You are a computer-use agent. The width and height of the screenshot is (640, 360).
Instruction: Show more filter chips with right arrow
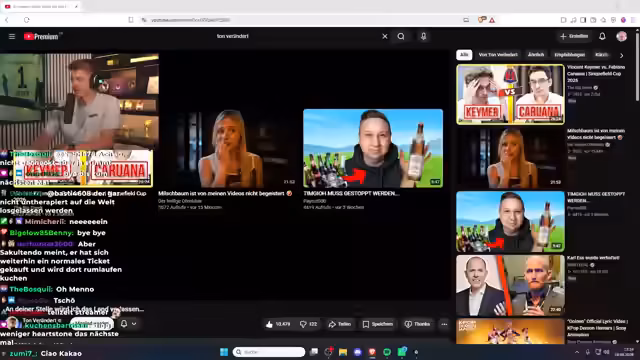(x=621, y=55)
